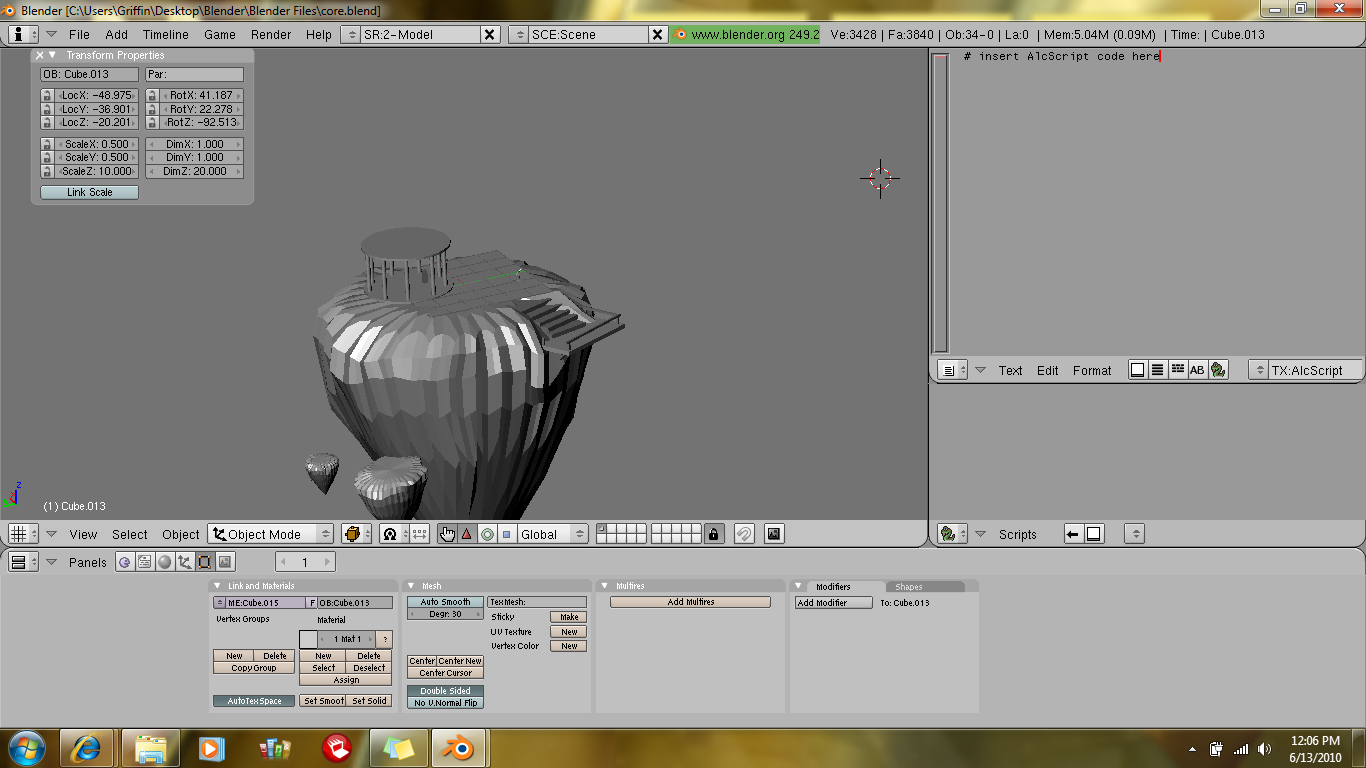Click Assign material button

click(346, 680)
